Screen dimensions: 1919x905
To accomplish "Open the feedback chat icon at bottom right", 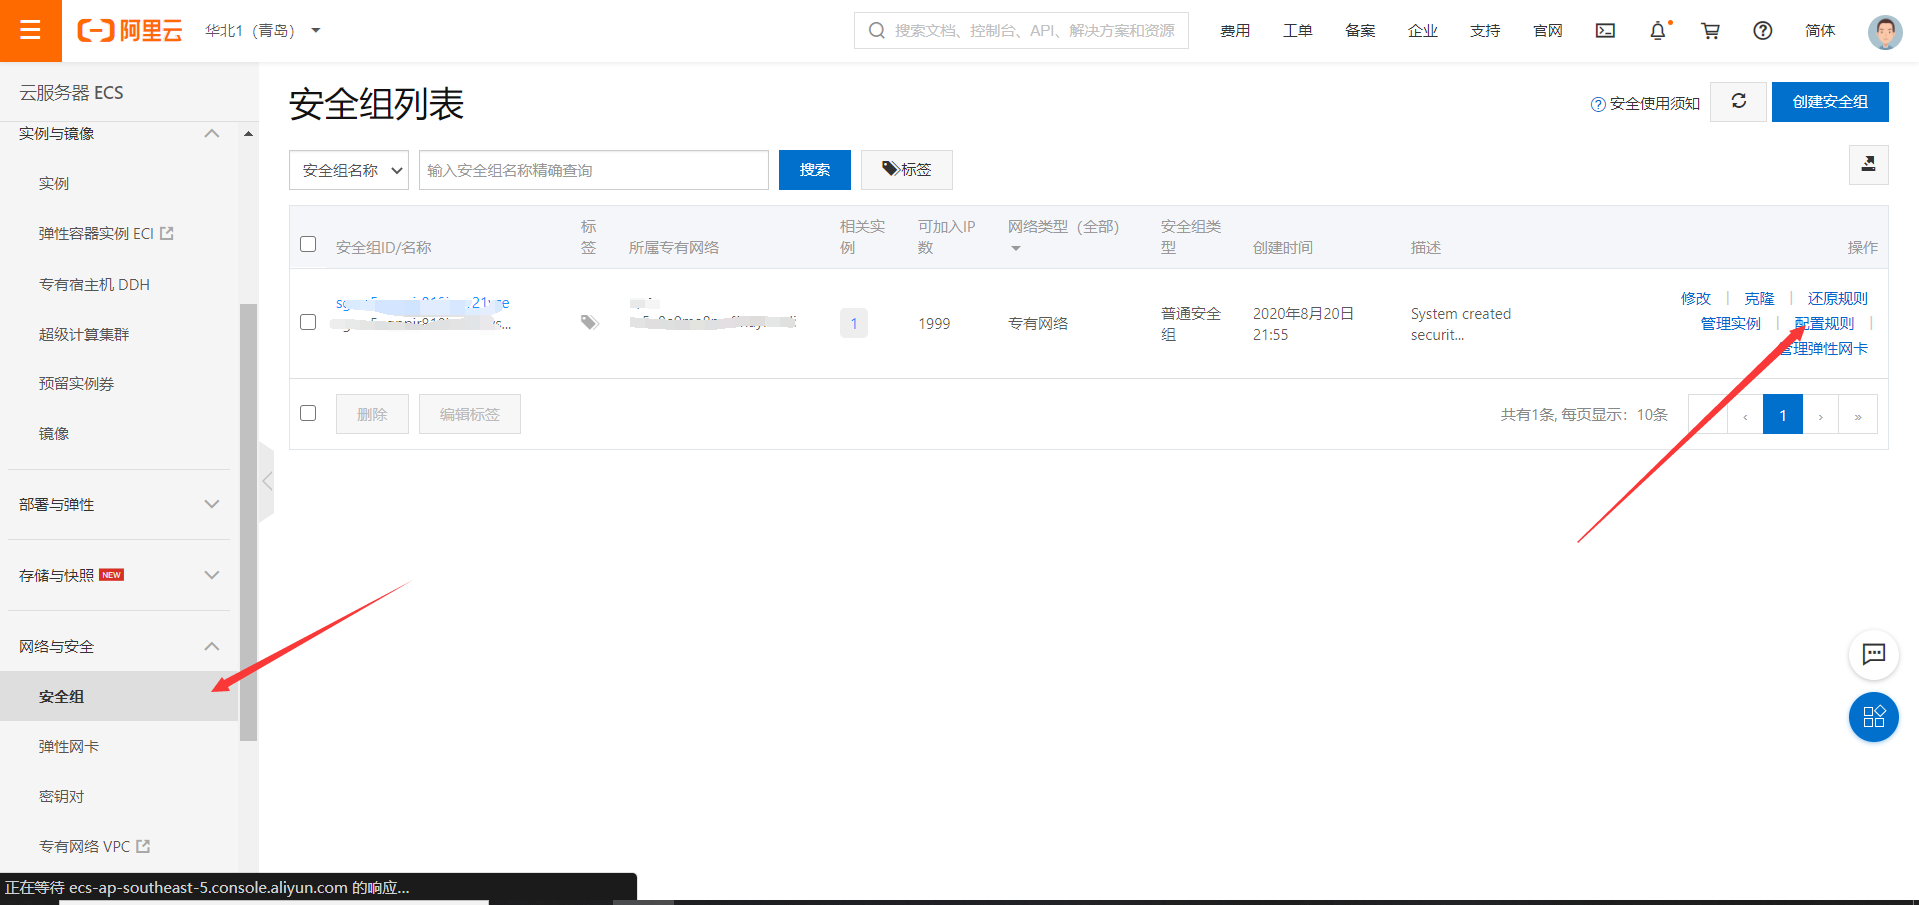I will tap(1874, 655).
